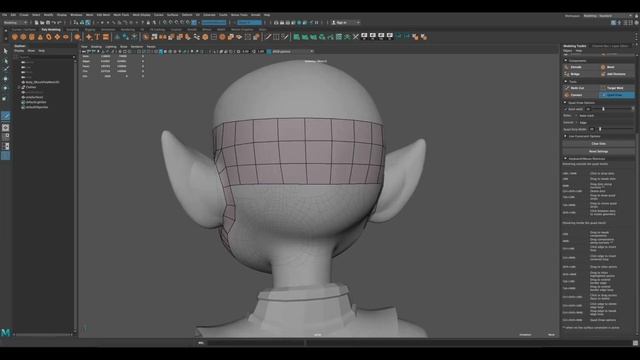The height and width of the screenshot is (360, 640).
Task: Open the viewport Shading menu
Action: tap(96, 47)
